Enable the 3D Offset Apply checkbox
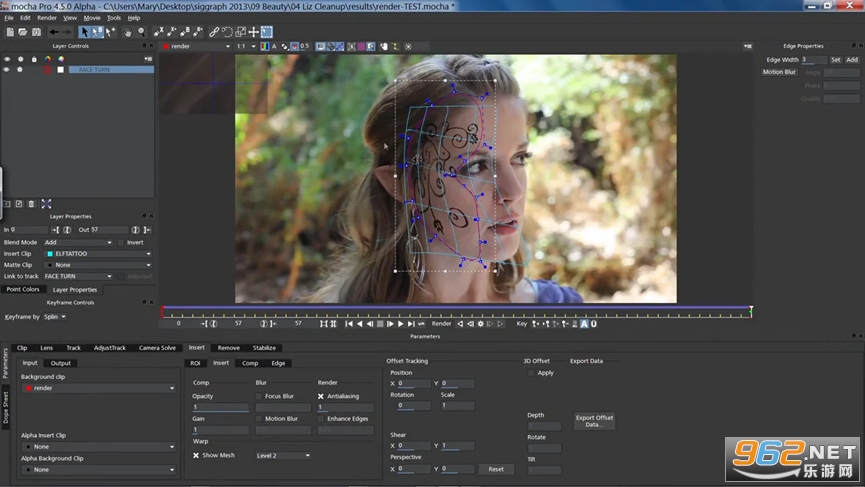The width and height of the screenshot is (865, 487). [x=531, y=373]
